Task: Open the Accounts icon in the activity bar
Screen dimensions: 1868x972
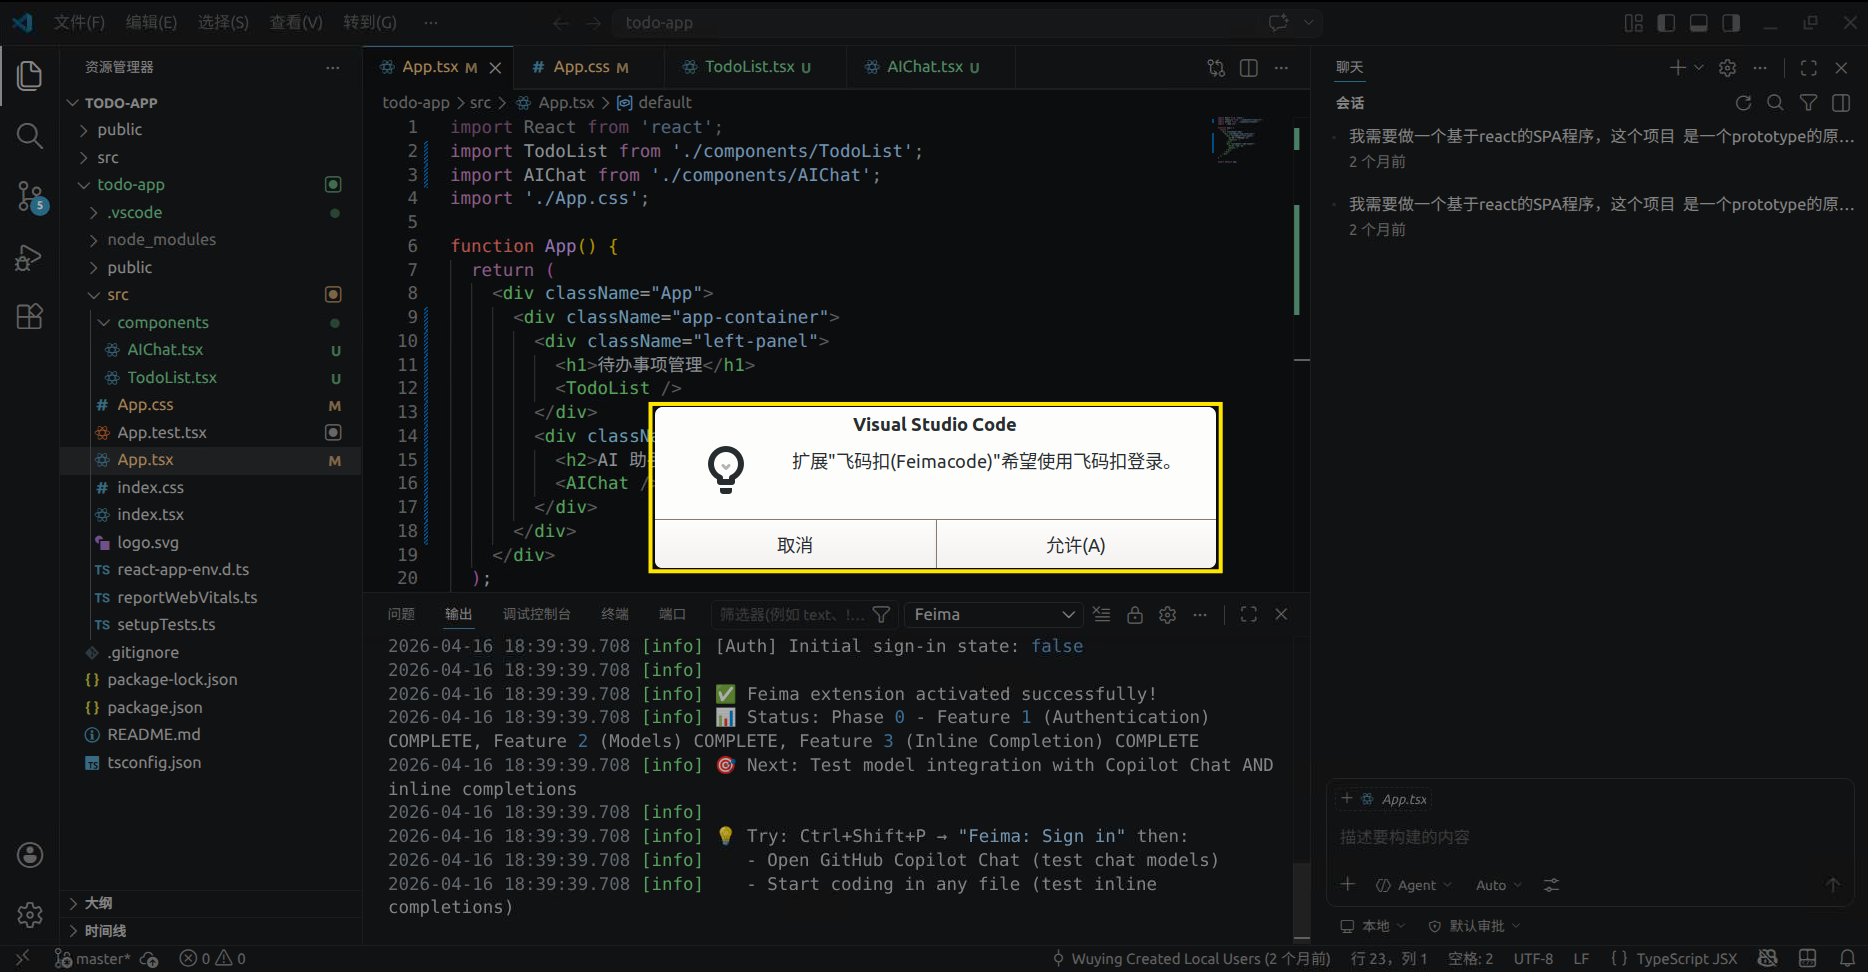Action: [x=30, y=855]
